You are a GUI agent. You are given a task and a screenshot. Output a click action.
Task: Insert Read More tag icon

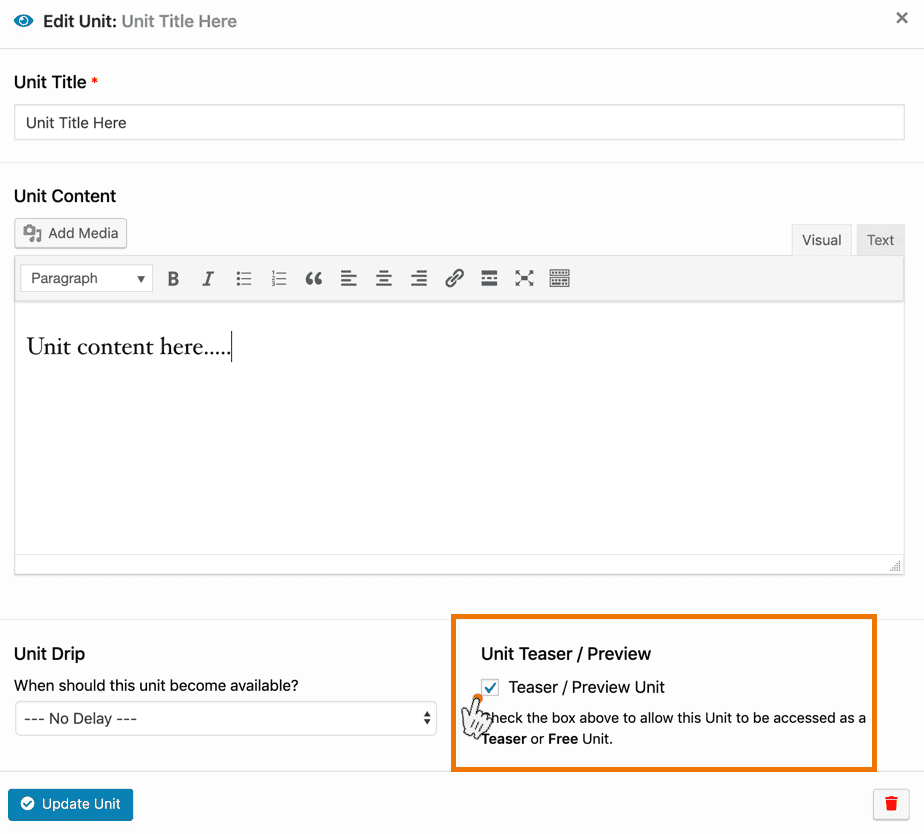[489, 278]
